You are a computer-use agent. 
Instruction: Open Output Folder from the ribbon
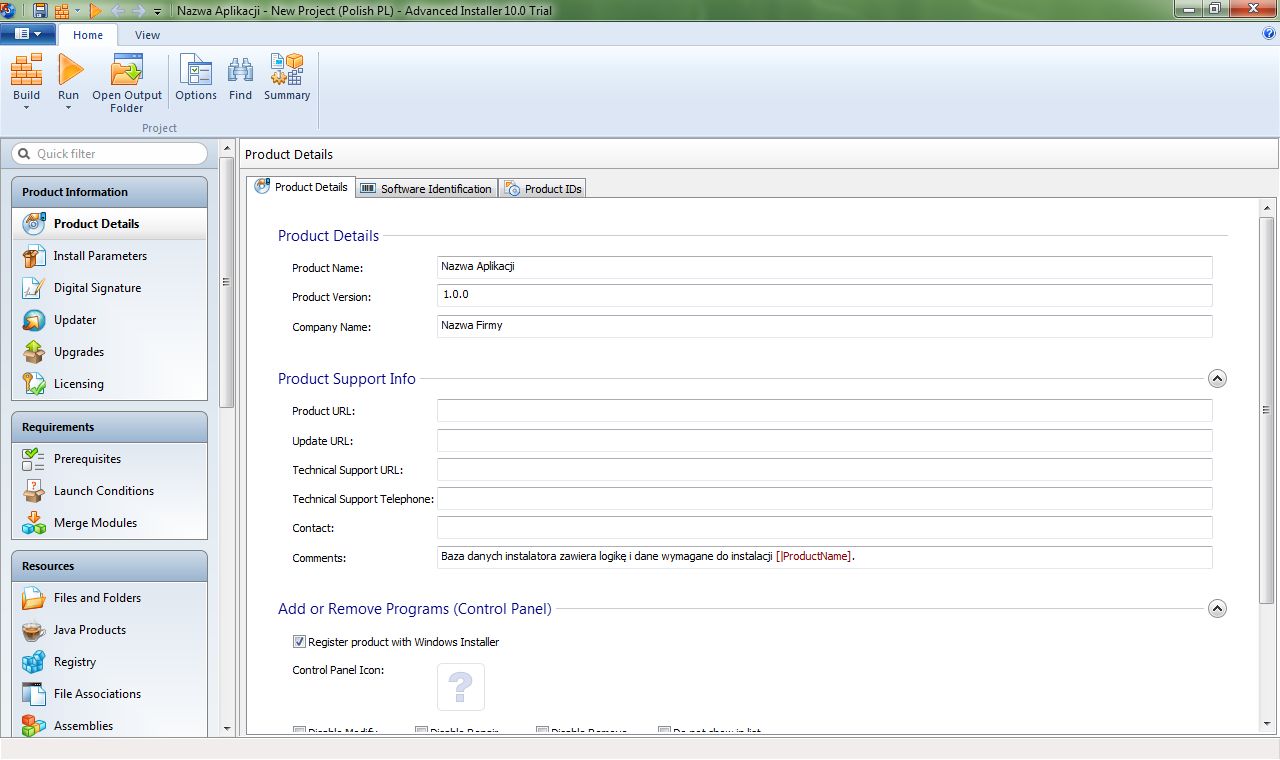pos(127,83)
